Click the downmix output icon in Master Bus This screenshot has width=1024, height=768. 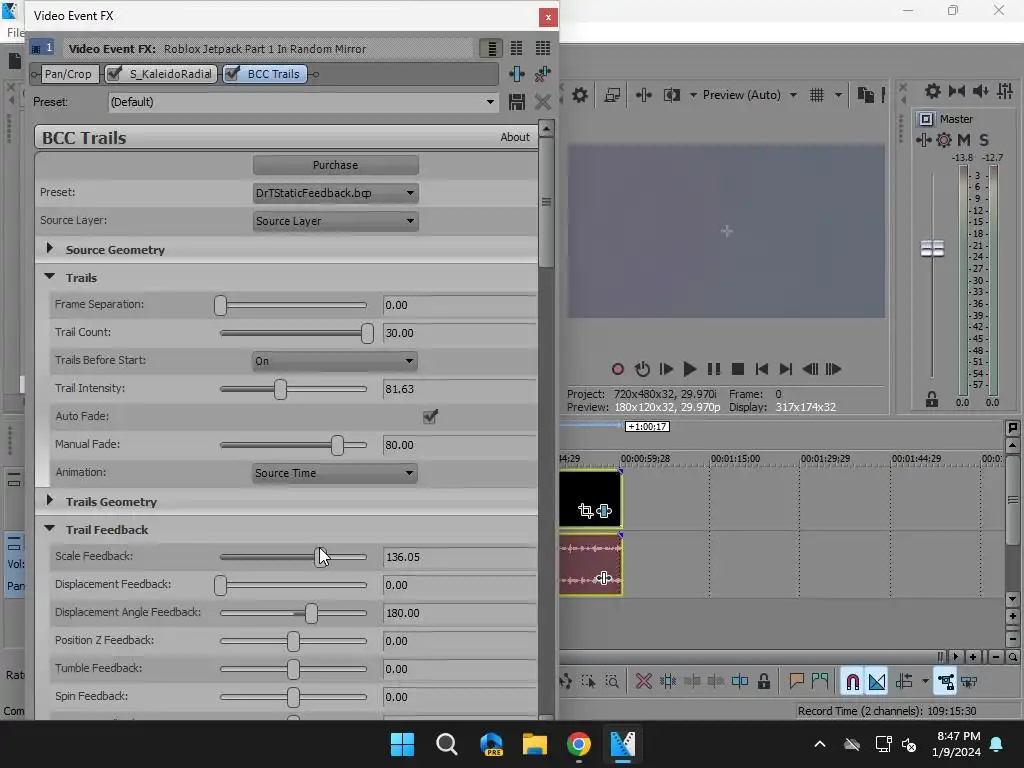pyautogui.click(x=957, y=91)
